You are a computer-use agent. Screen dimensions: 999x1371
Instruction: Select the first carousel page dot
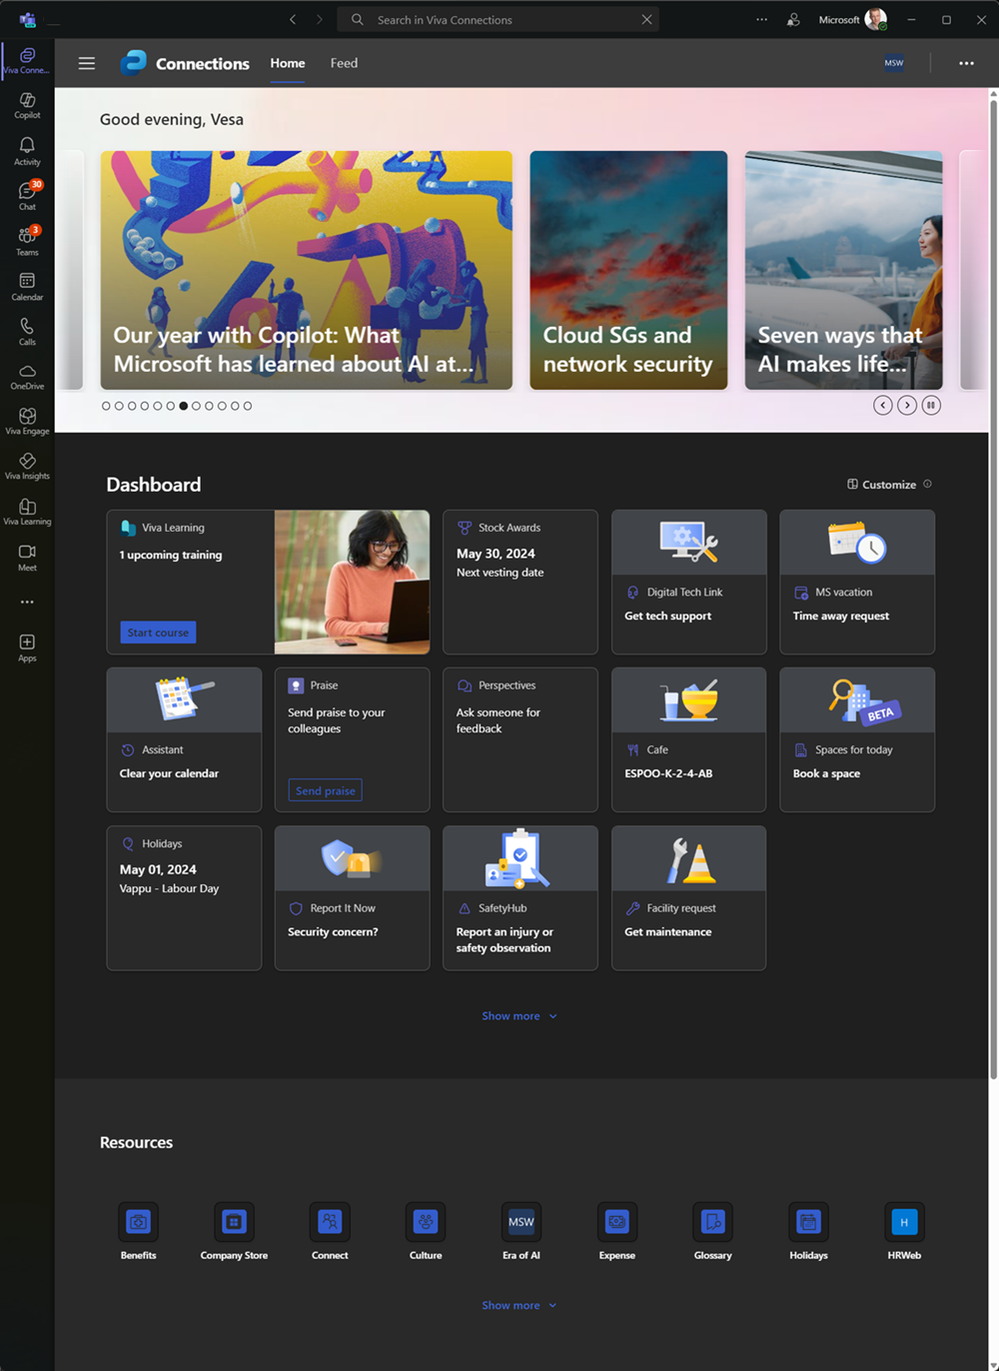[106, 406]
